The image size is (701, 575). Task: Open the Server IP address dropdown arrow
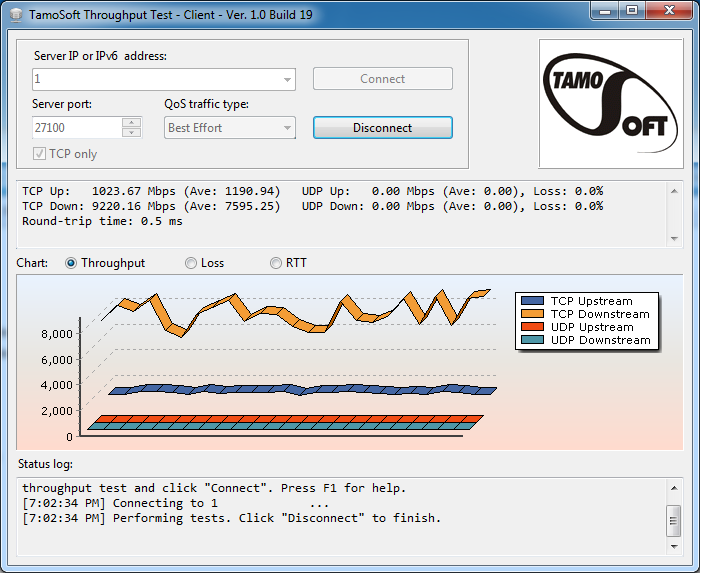[x=287, y=80]
